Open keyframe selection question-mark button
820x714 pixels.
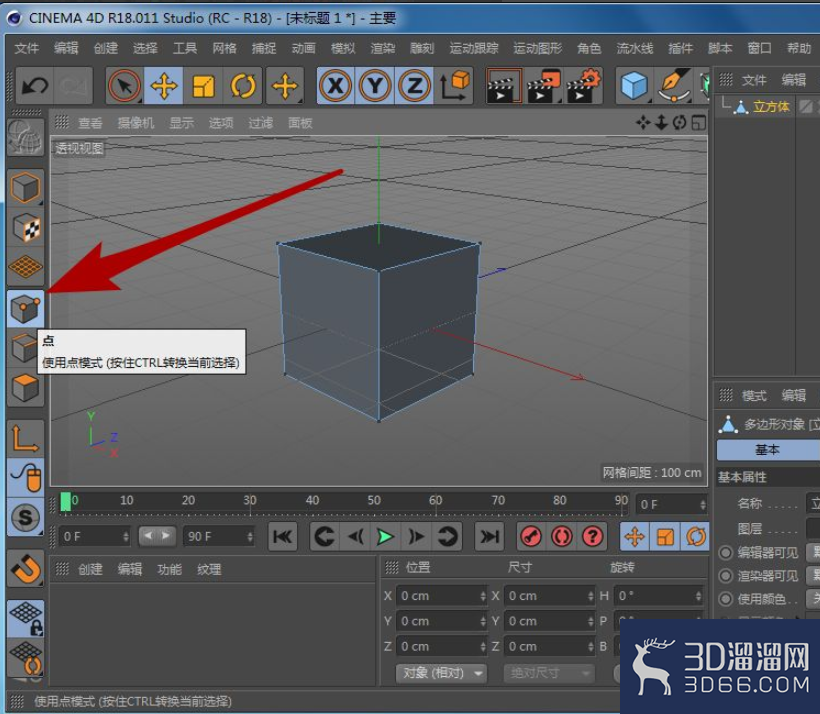pyautogui.click(x=592, y=536)
